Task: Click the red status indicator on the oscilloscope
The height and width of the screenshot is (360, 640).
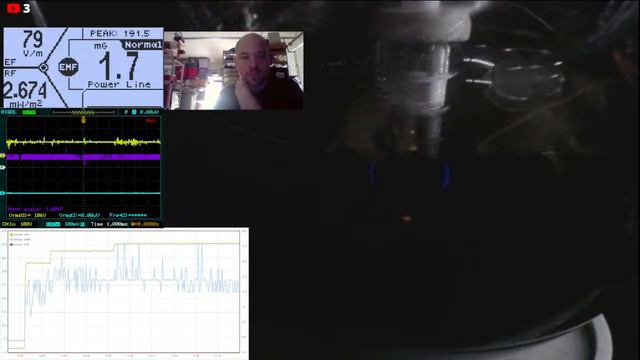Action: [151, 121]
